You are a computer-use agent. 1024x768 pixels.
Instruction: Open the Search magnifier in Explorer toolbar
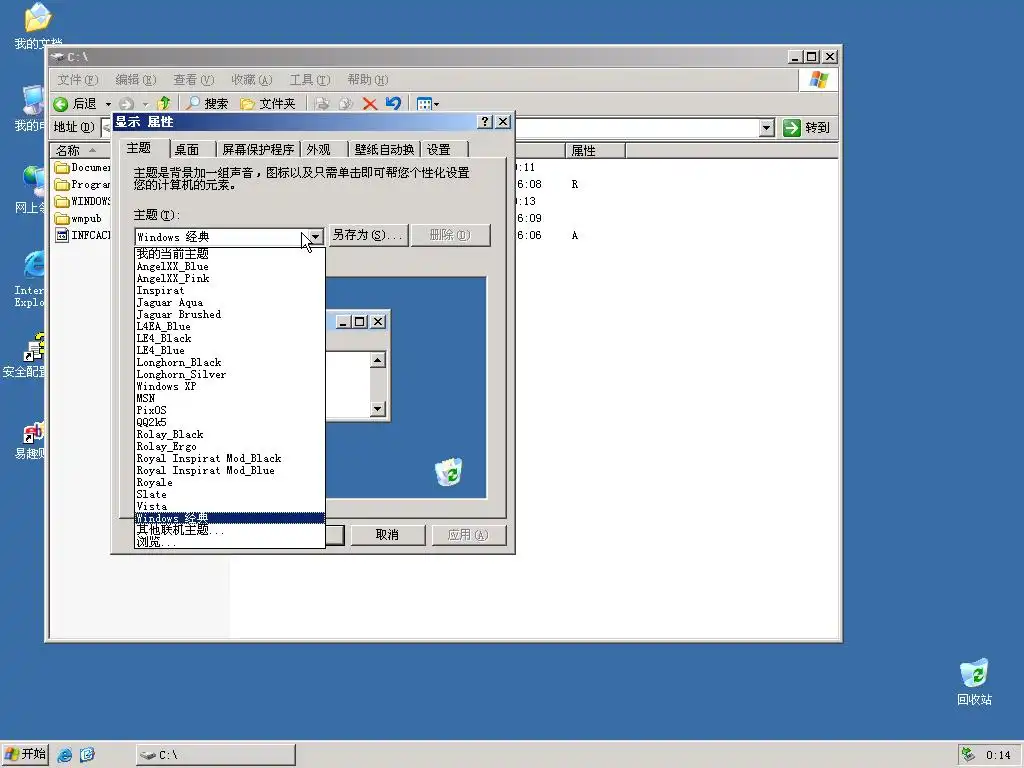[206, 103]
